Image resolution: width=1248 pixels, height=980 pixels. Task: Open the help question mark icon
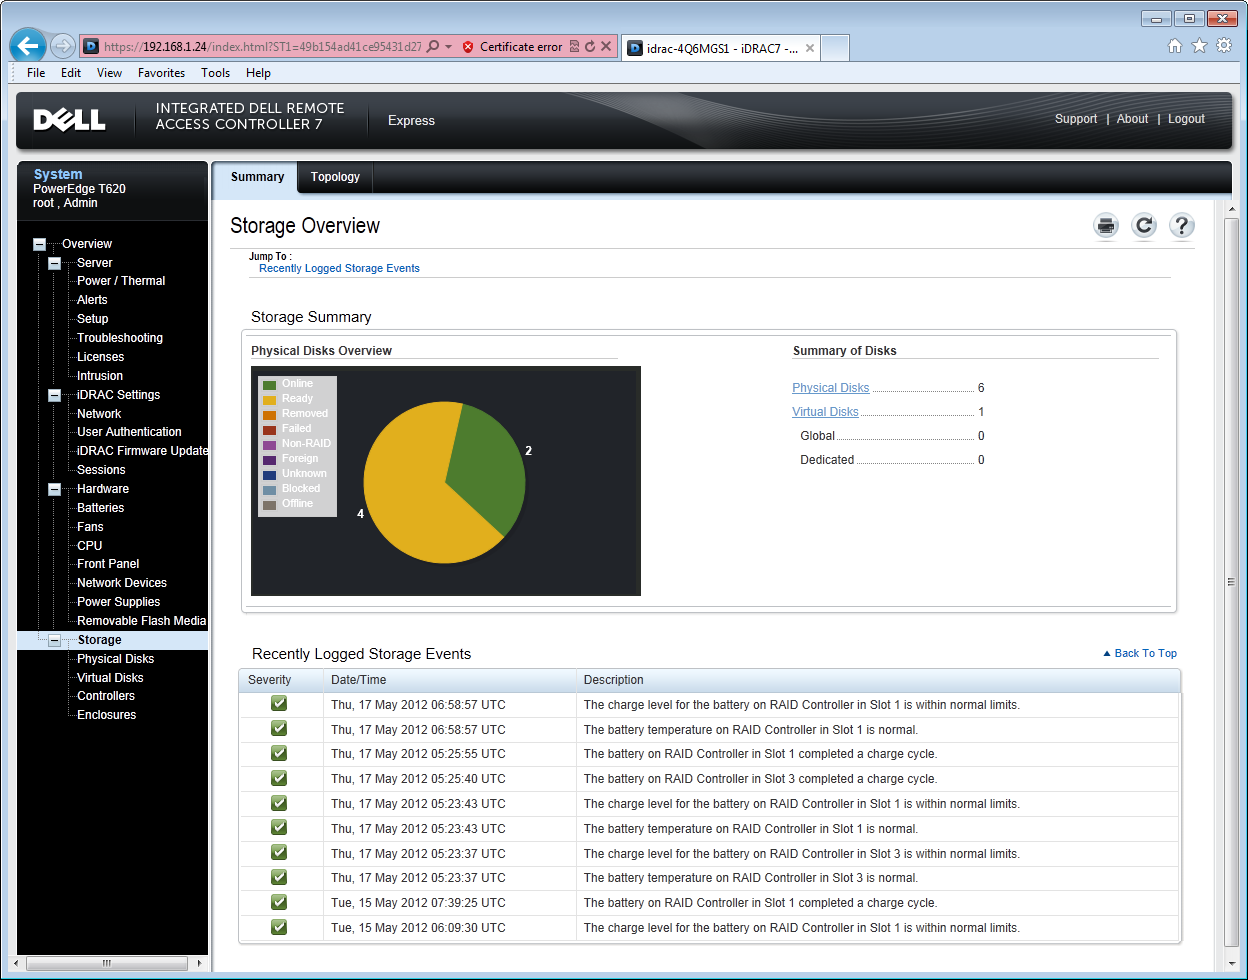(x=1182, y=226)
